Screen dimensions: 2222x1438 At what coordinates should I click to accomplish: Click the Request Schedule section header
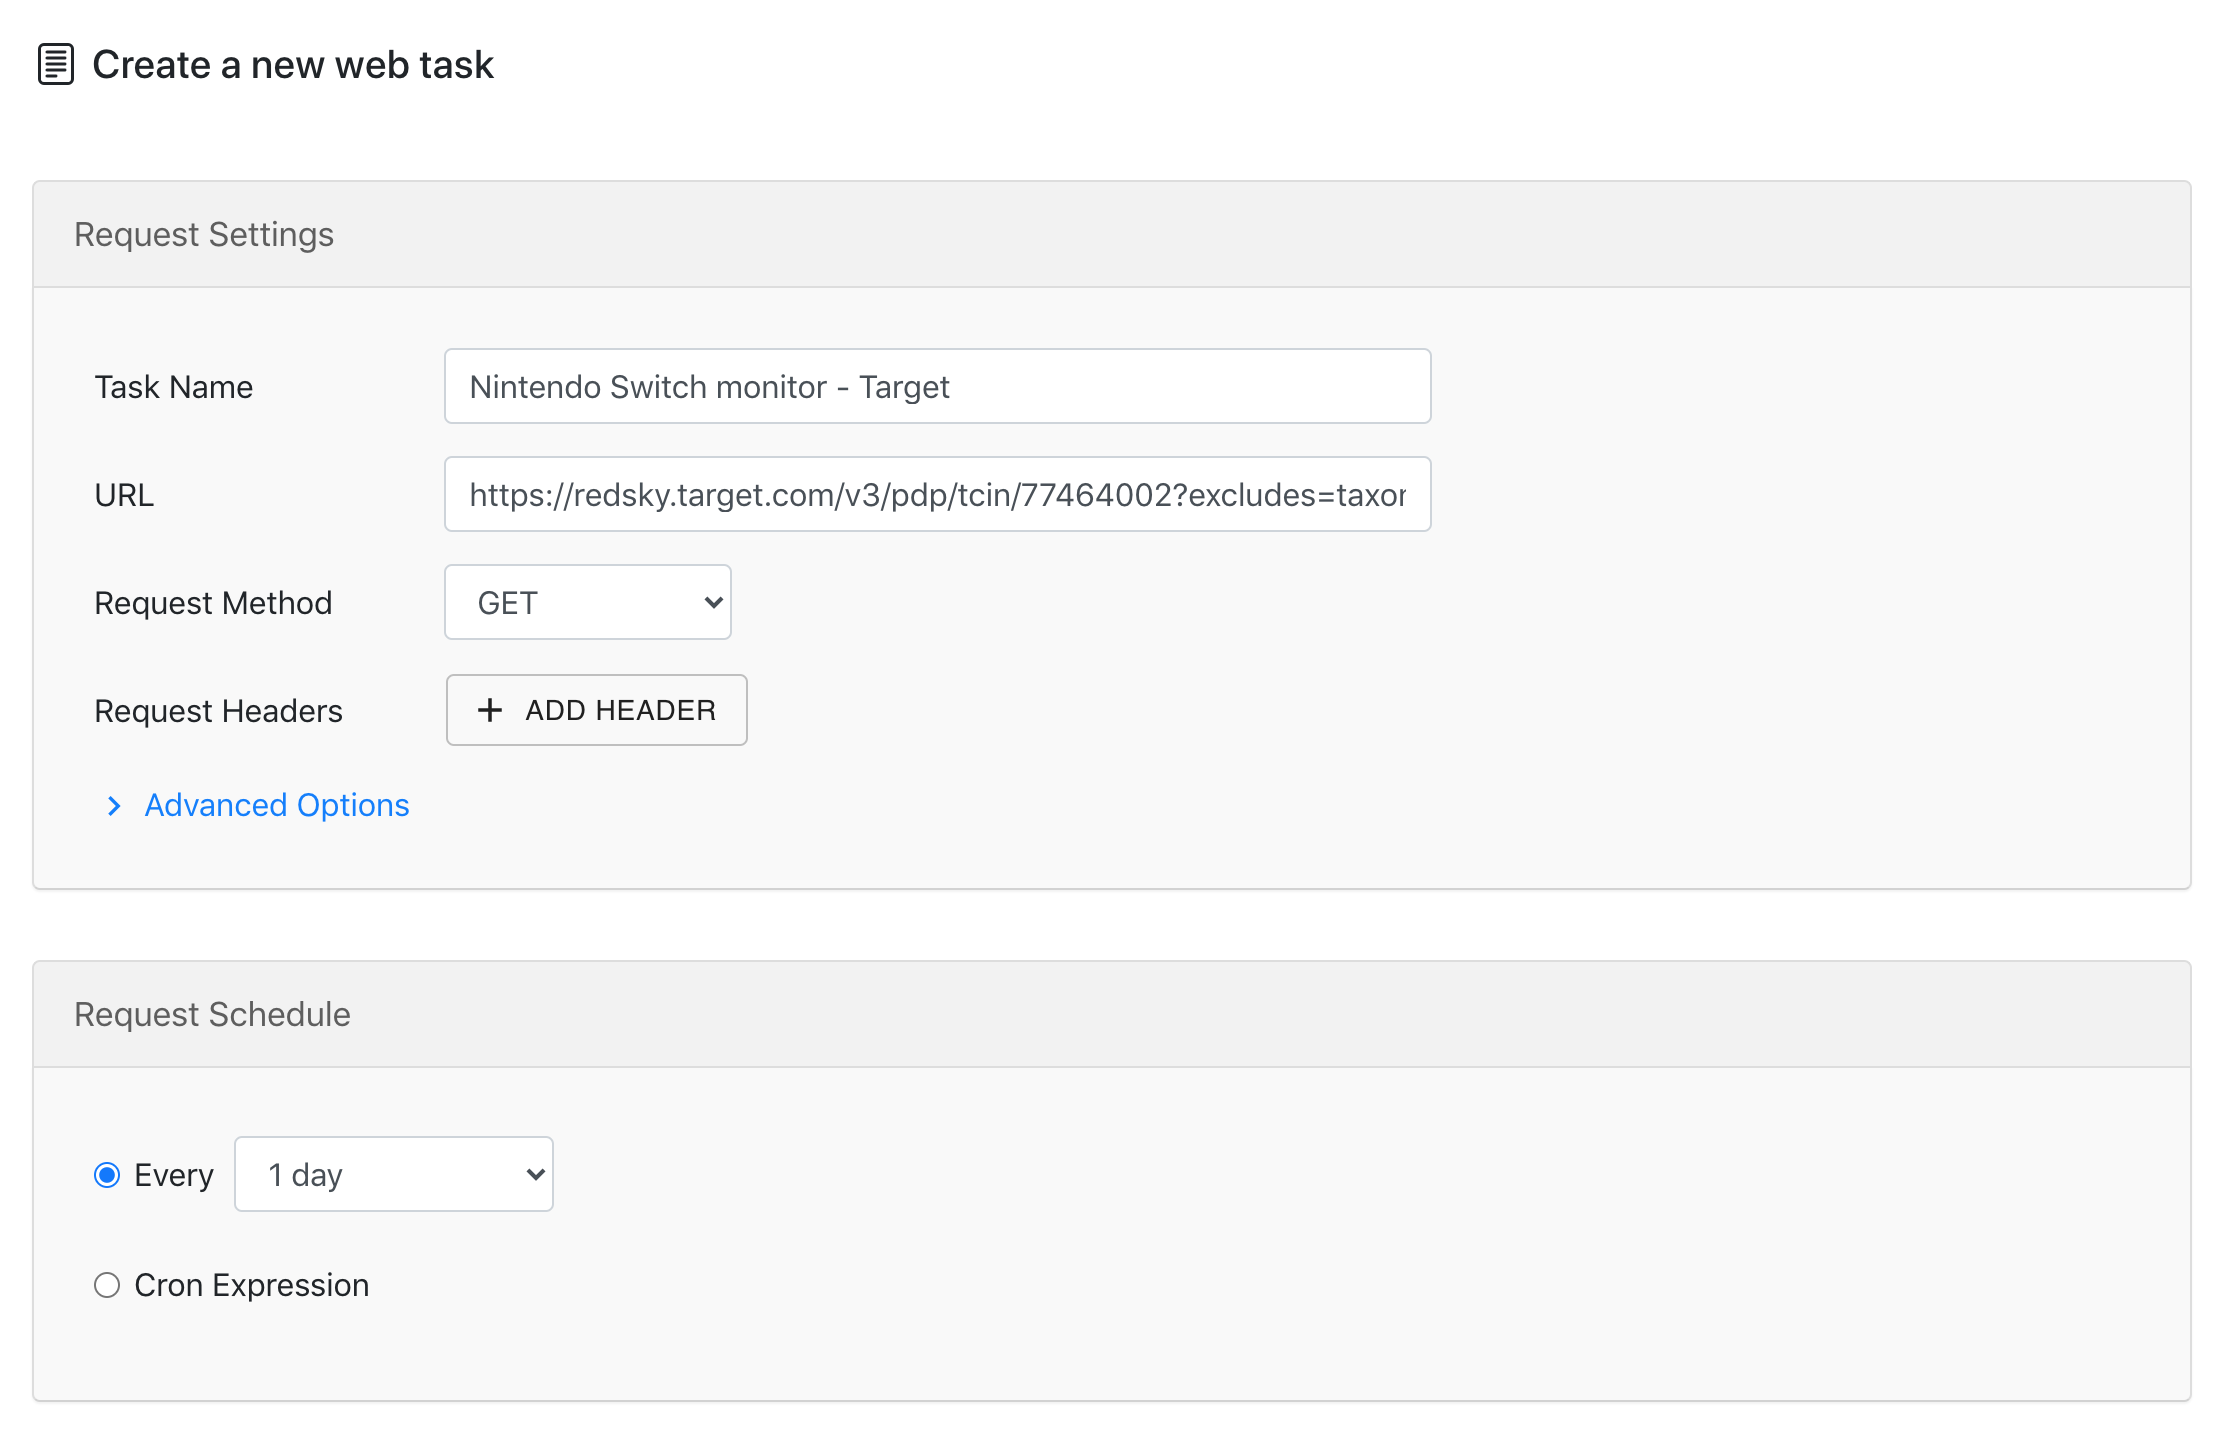coord(1111,1014)
